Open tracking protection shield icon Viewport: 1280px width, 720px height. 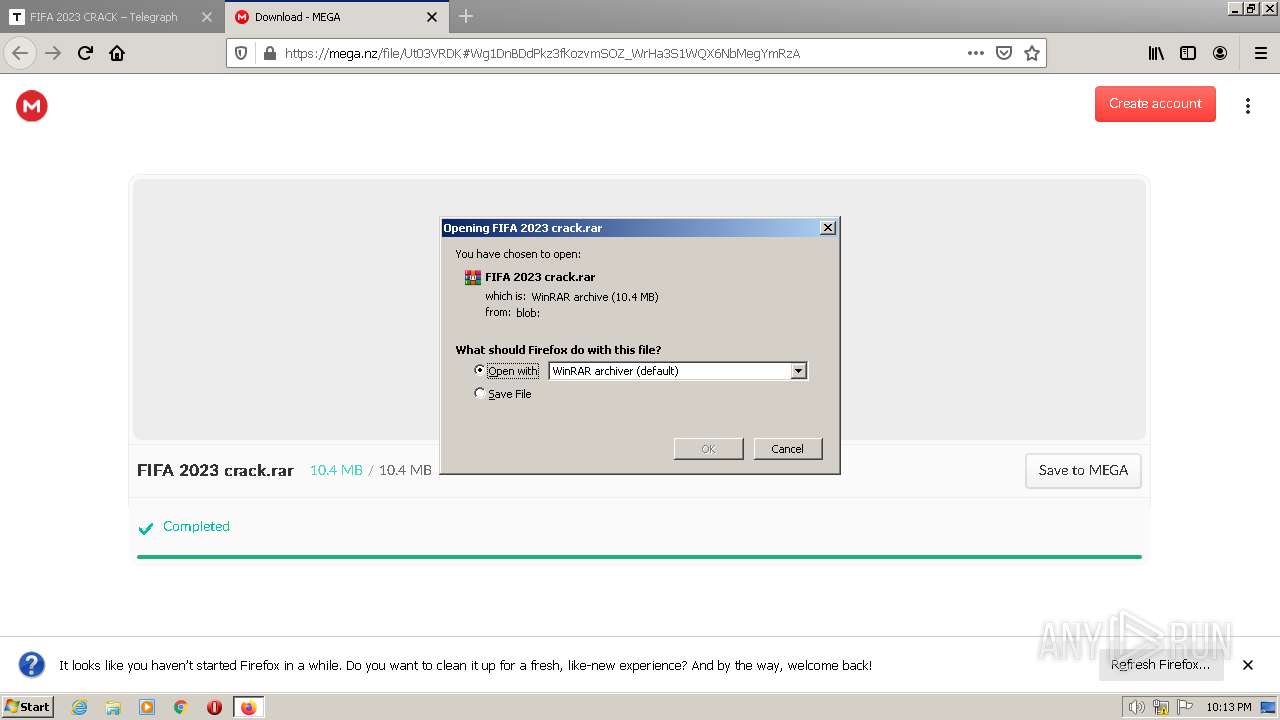pos(241,53)
